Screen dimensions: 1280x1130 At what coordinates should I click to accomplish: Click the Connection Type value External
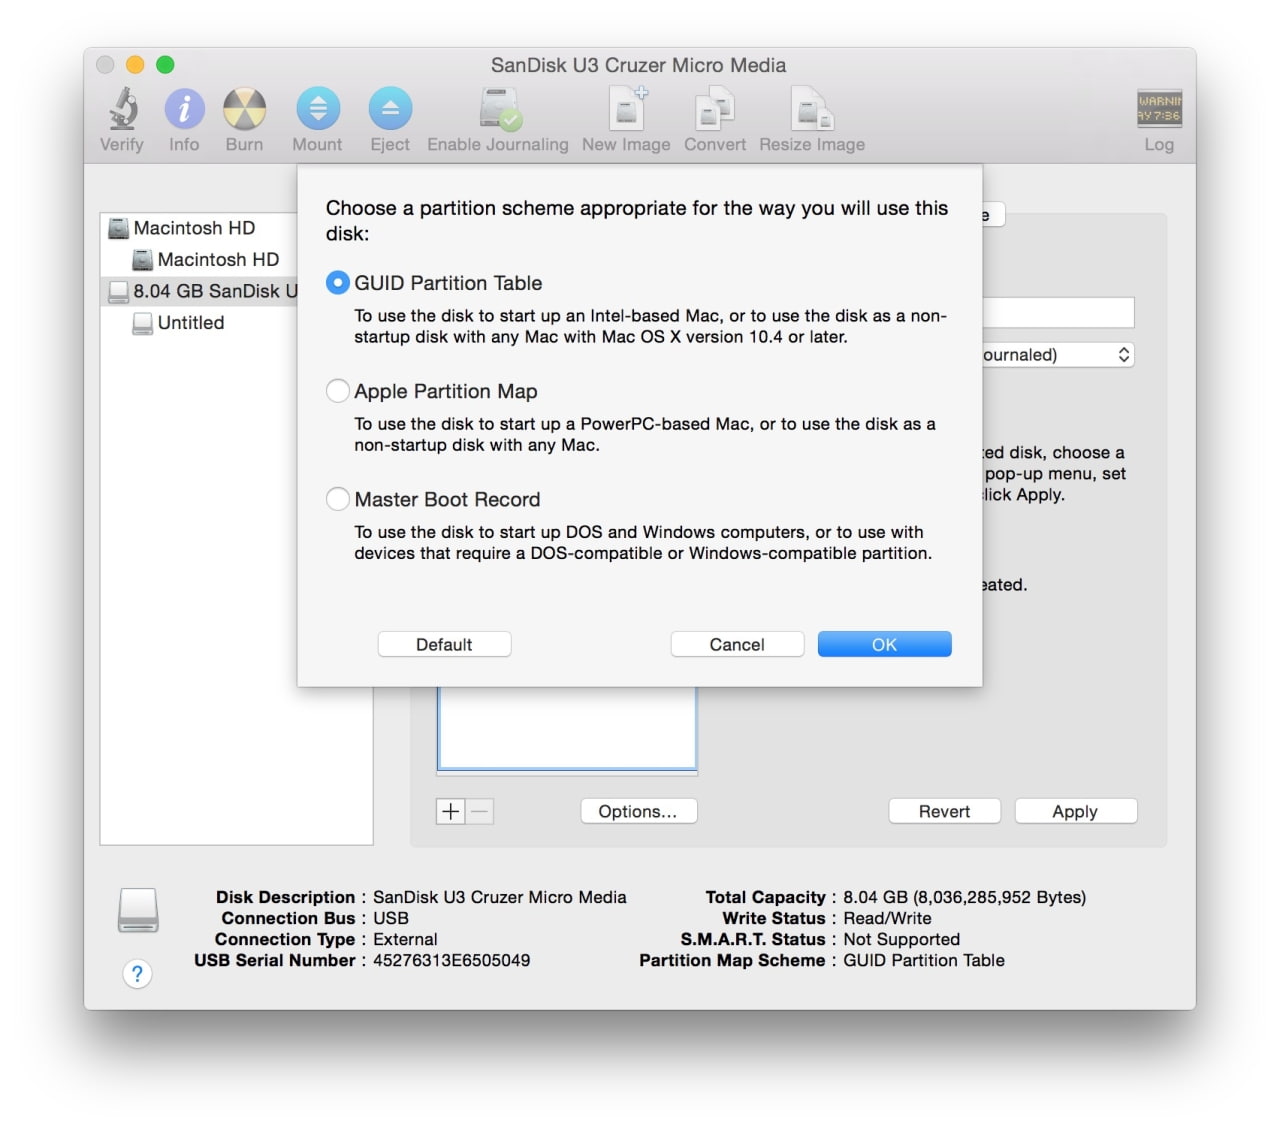405,939
